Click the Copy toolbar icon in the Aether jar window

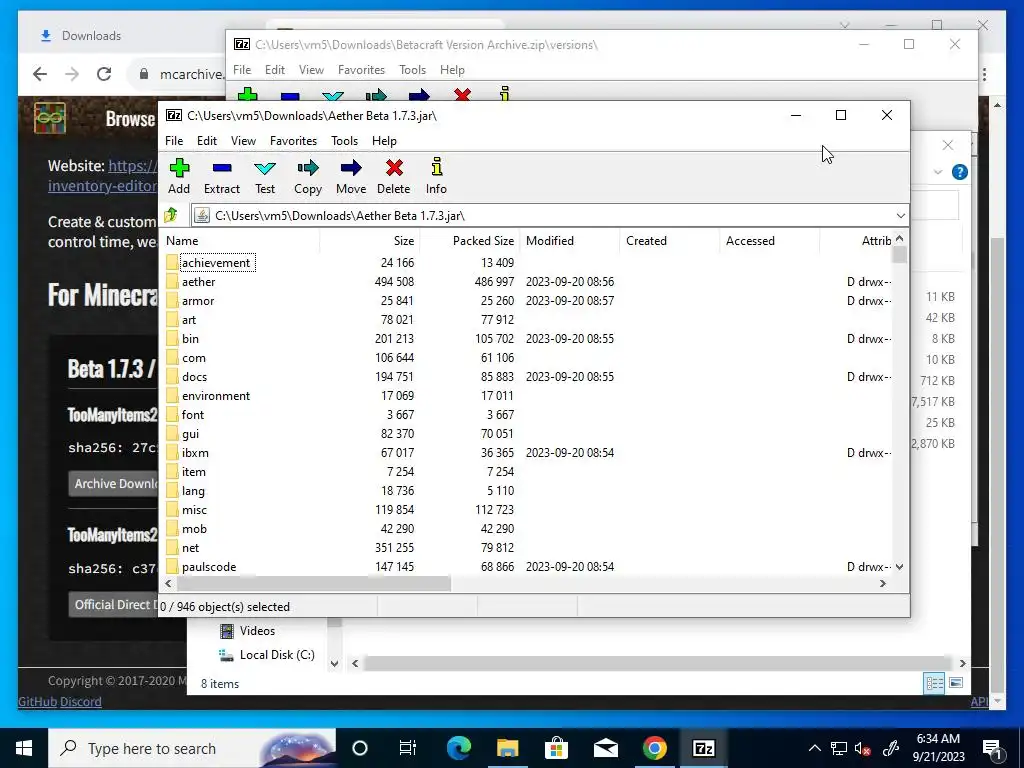[308, 168]
